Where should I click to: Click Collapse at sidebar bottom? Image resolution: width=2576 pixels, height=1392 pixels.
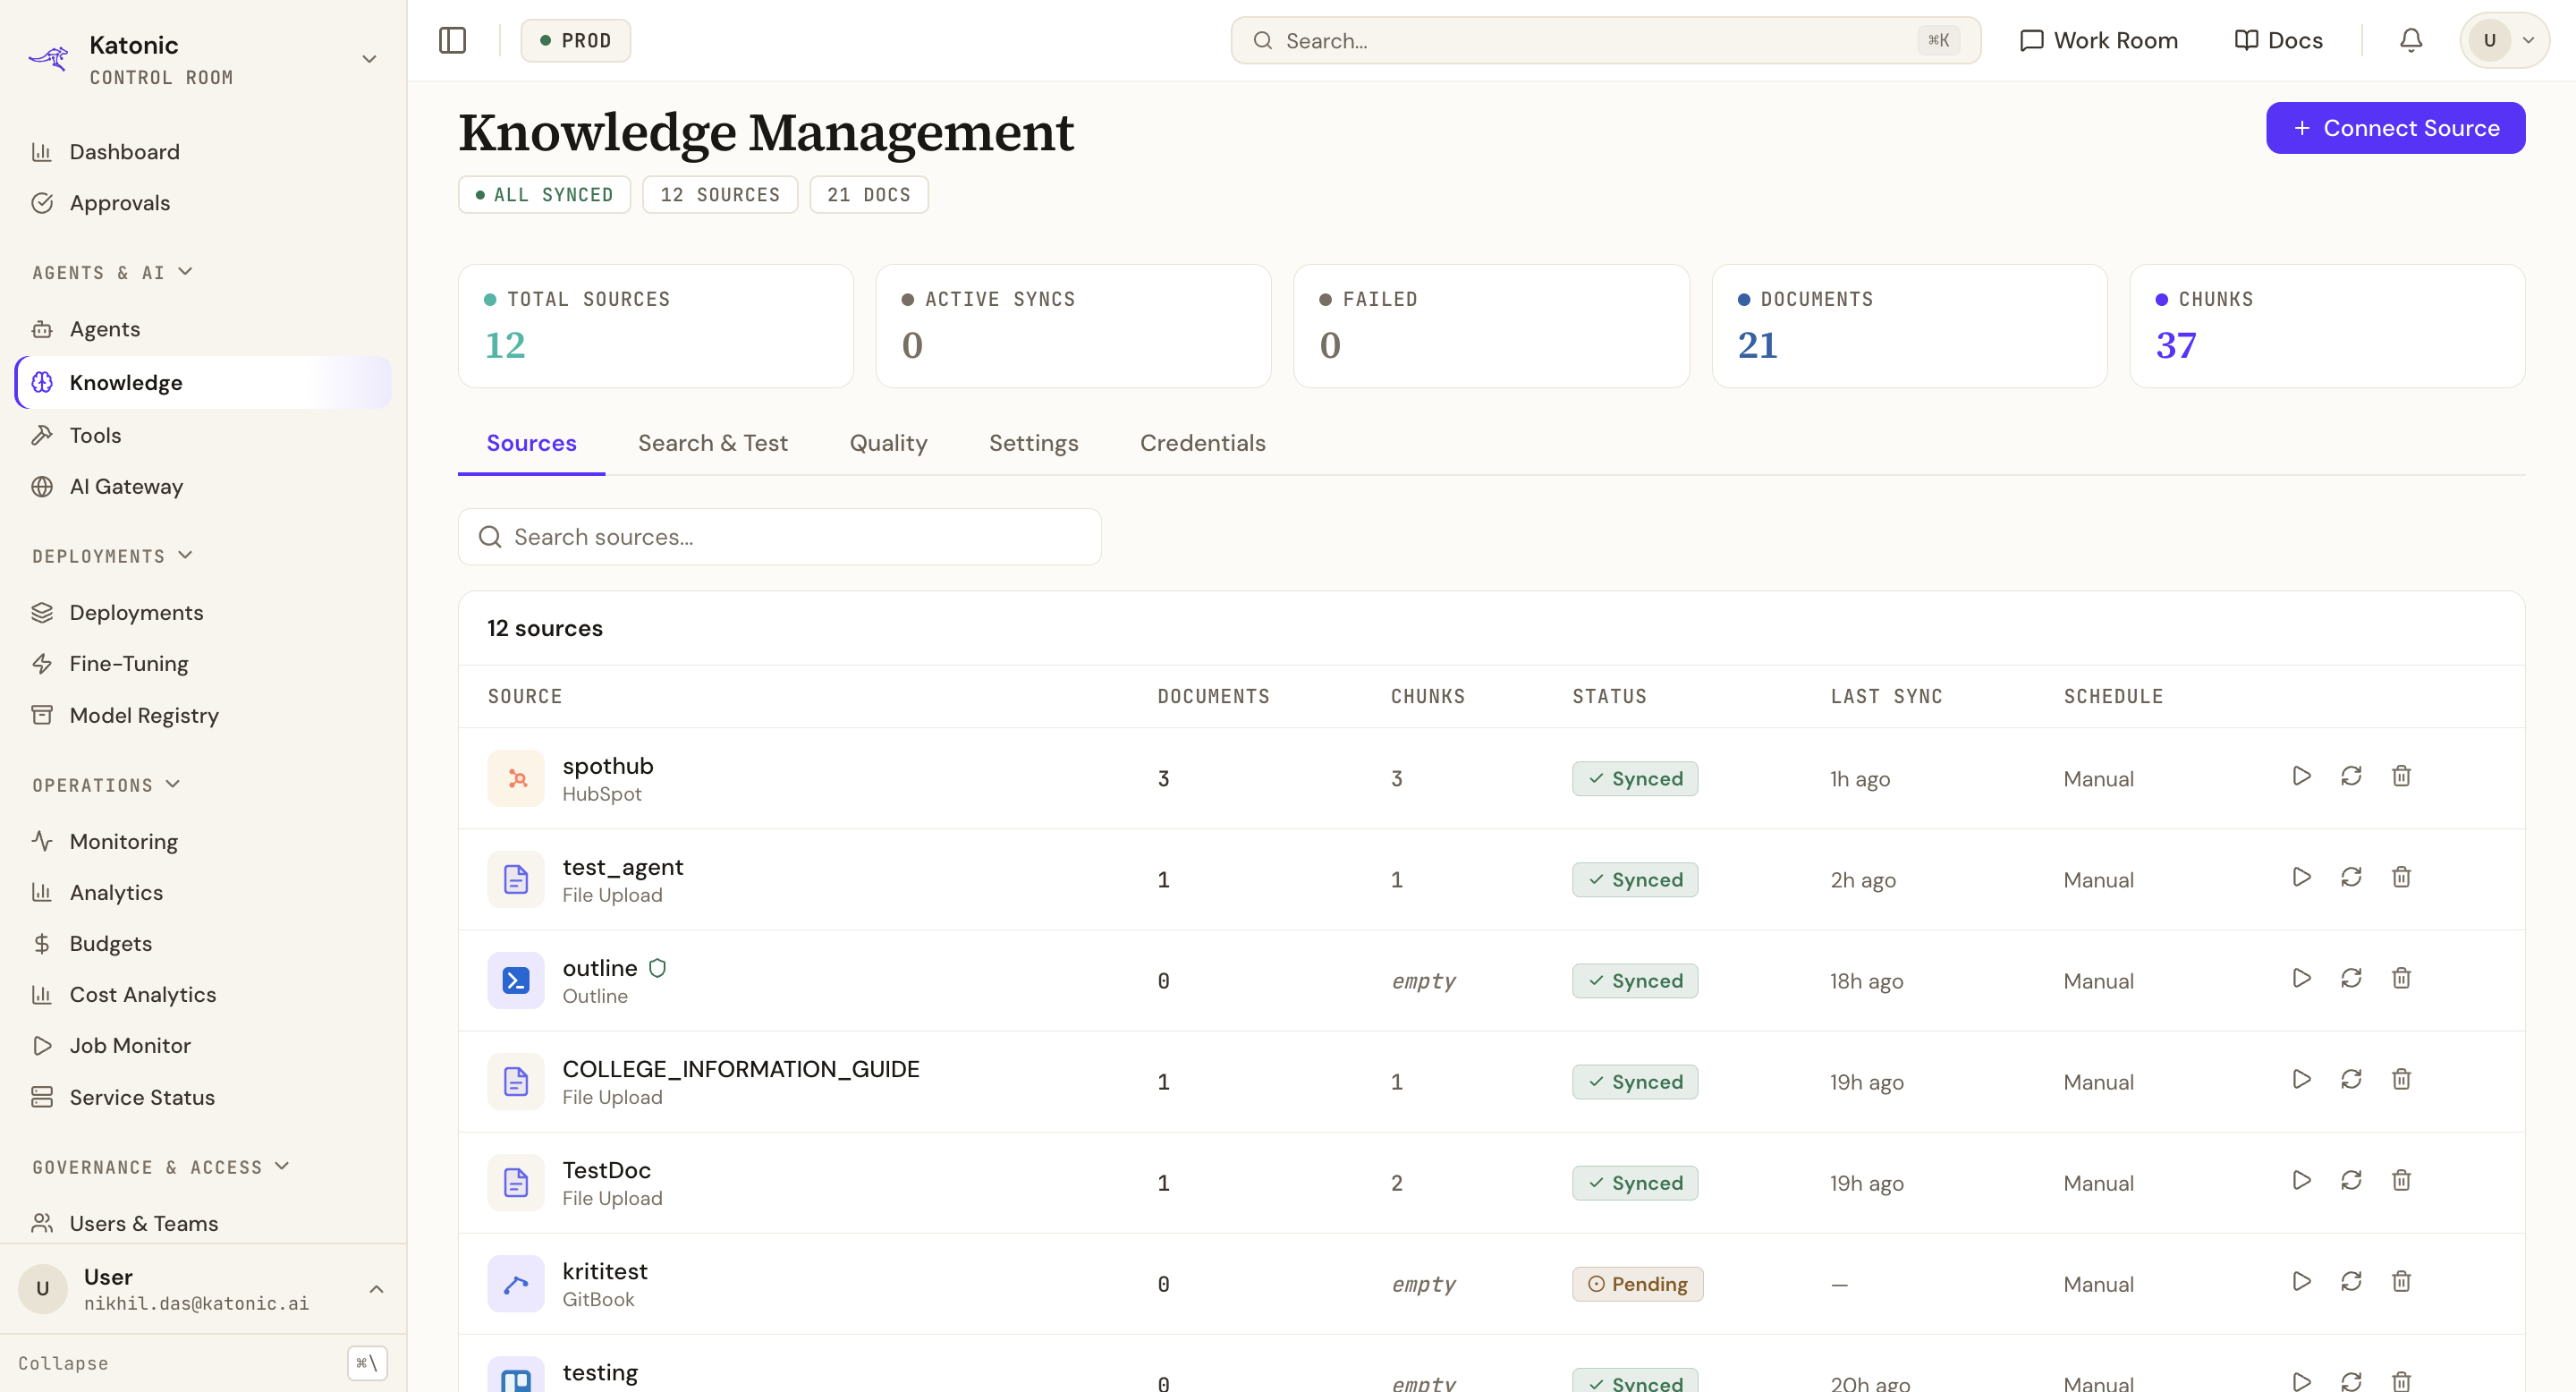click(x=63, y=1363)
